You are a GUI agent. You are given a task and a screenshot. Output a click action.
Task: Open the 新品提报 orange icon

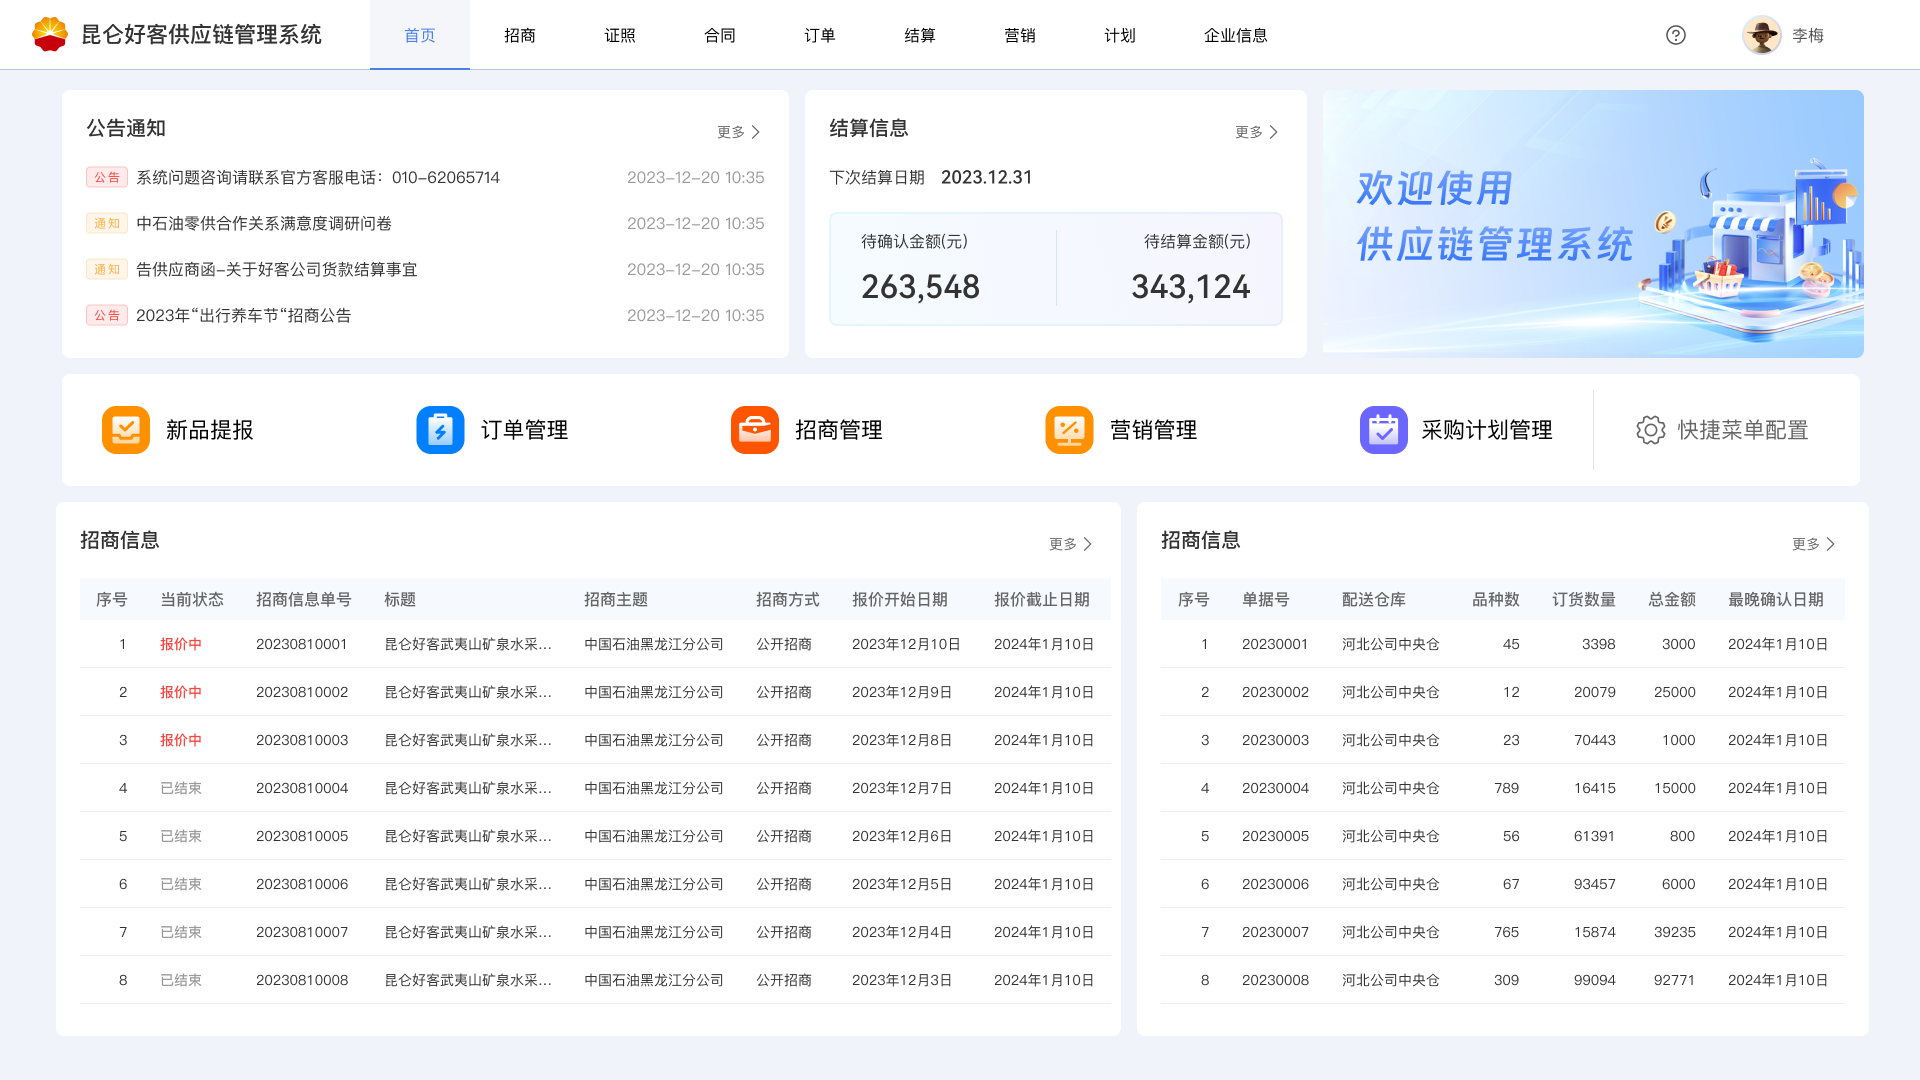coord(126,430)
